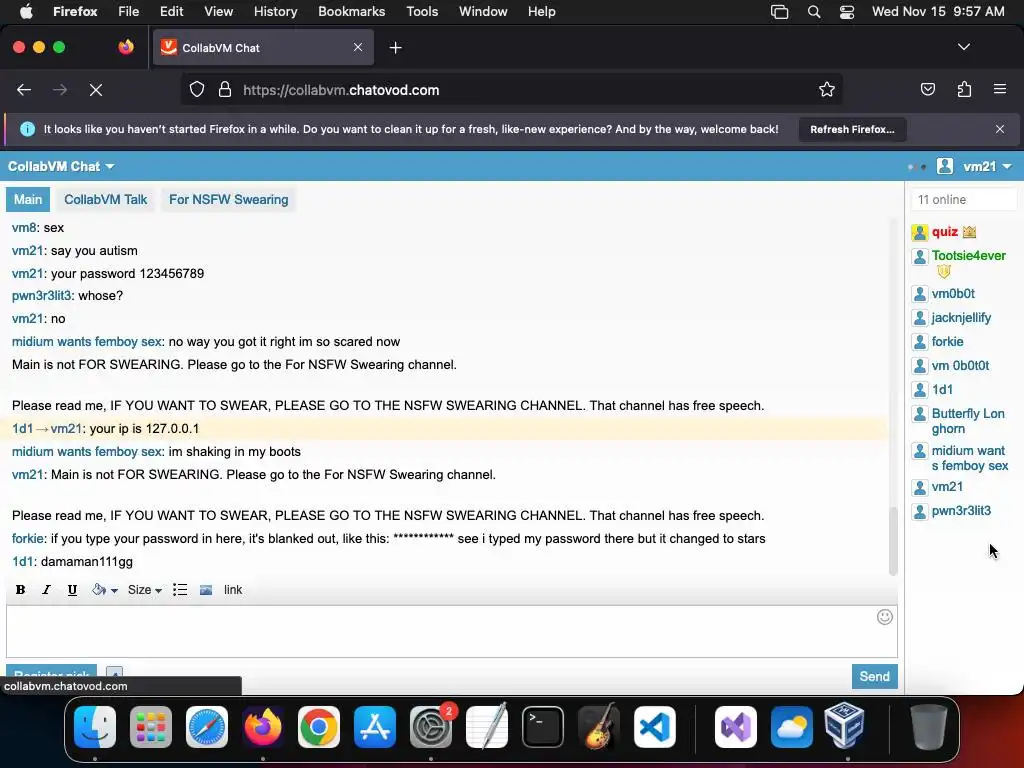Go back to previous page
The image size is (1024, 768).
point(24,90)
